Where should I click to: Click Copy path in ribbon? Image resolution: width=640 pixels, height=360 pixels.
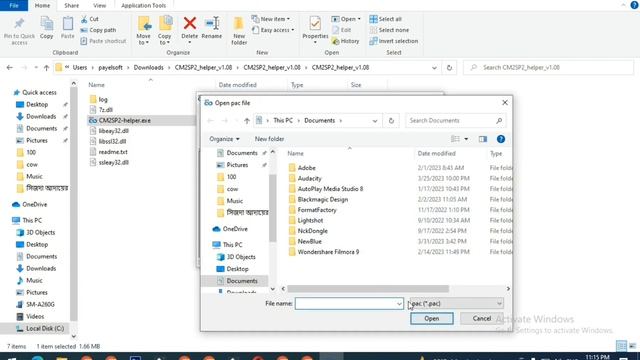pos(98,30)
